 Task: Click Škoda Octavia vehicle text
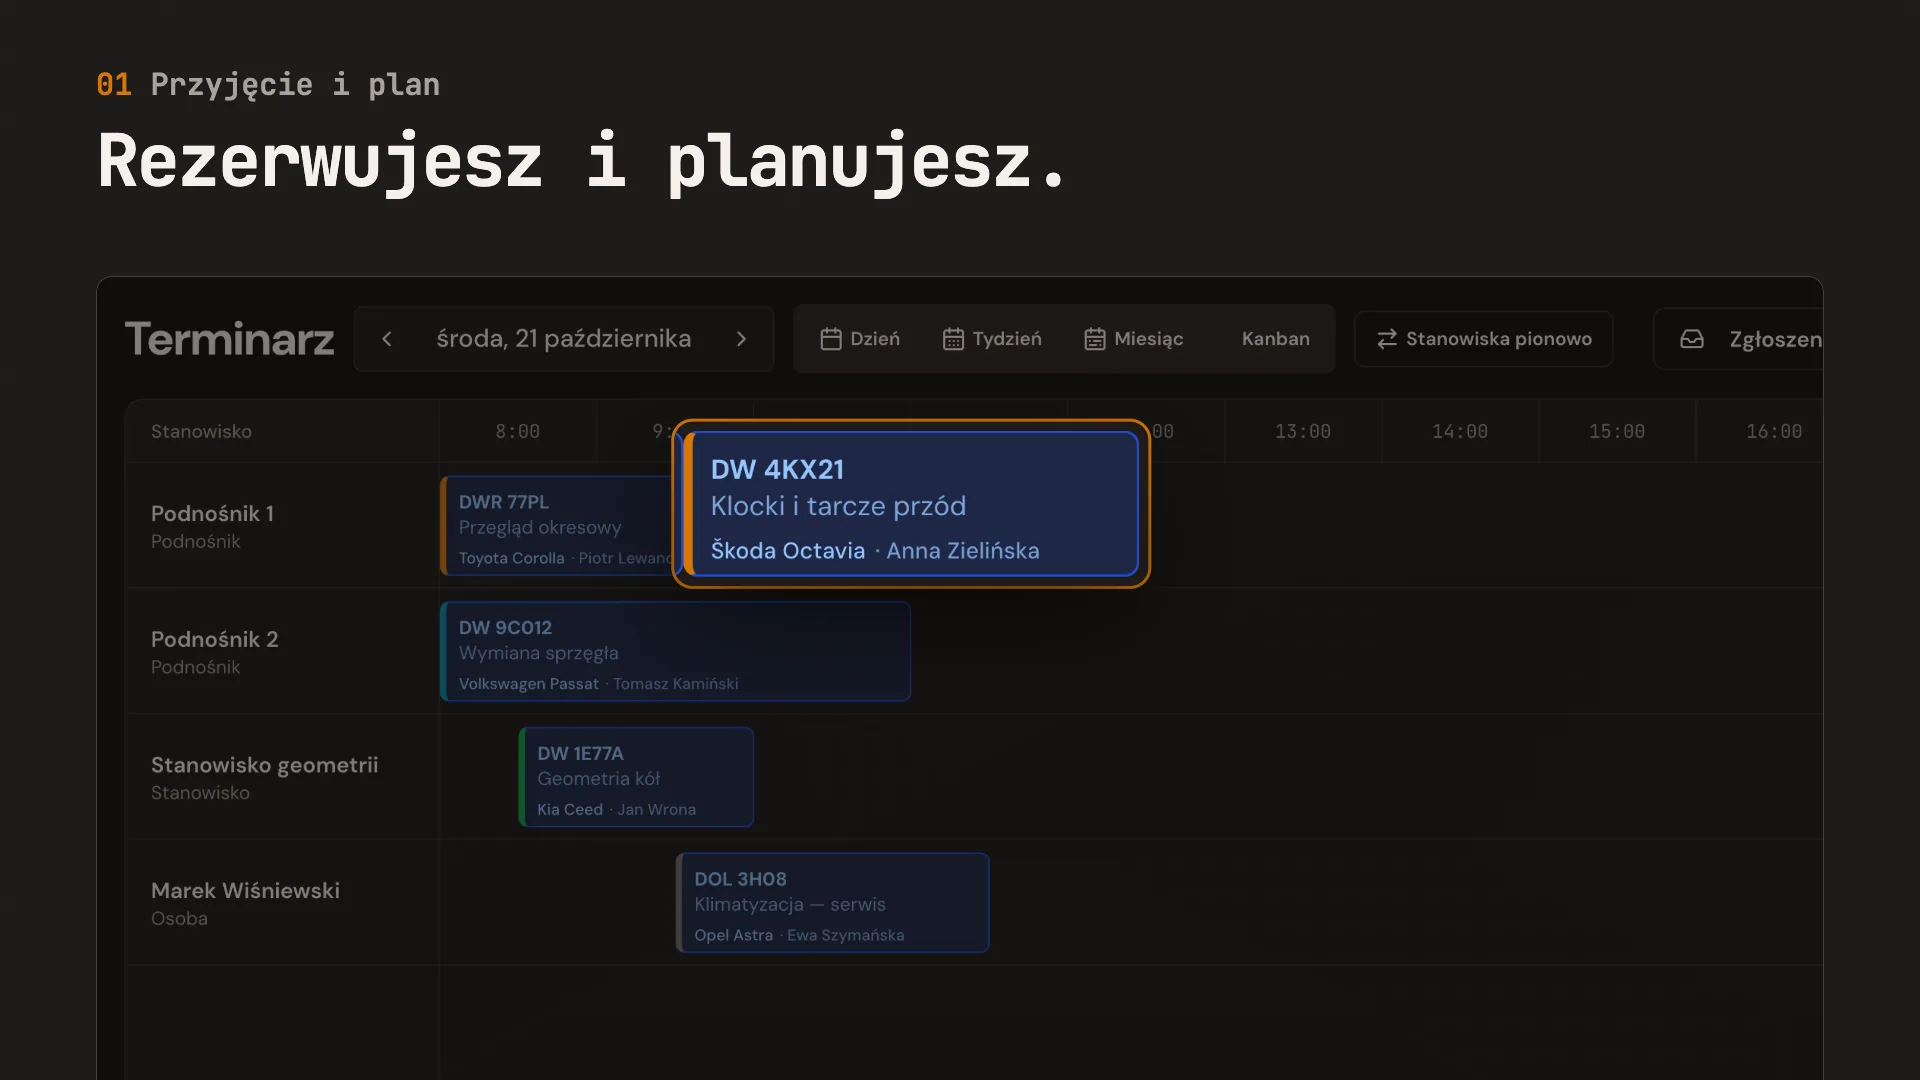coord(788,550)
